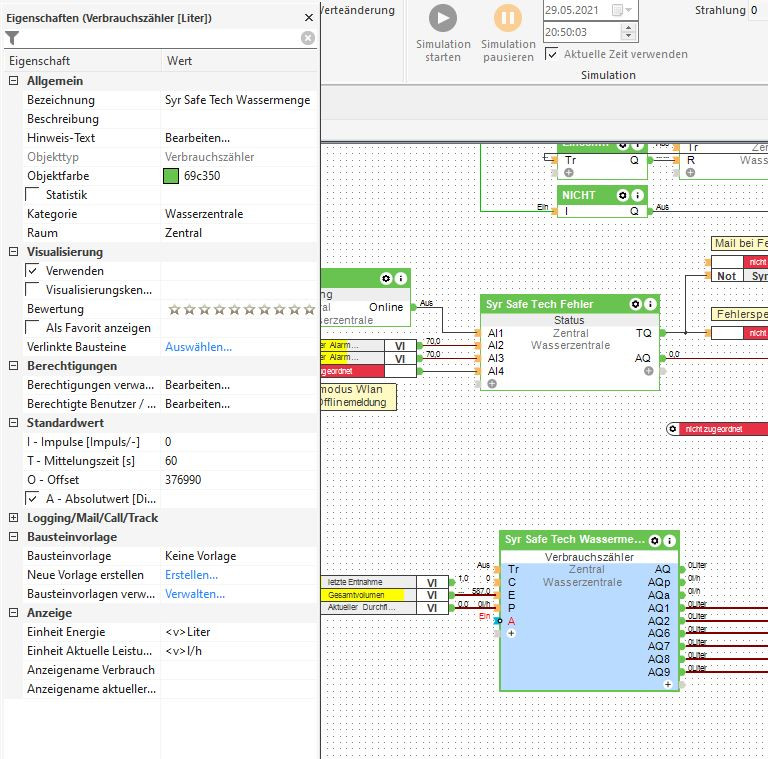Collapse the Allgemein section

tap(14, 81)
